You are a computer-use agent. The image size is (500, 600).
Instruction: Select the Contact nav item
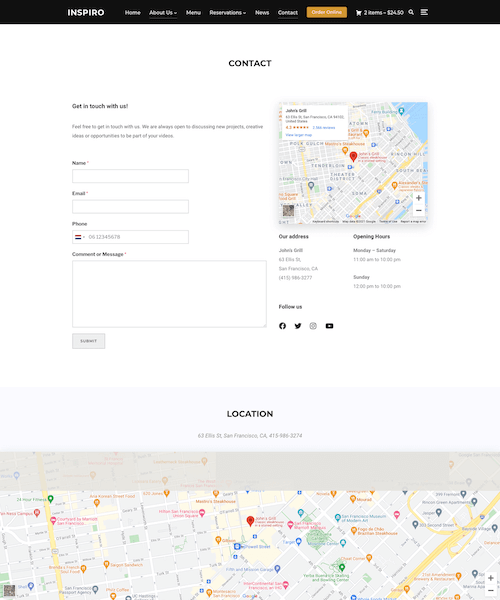click(288, 13)
